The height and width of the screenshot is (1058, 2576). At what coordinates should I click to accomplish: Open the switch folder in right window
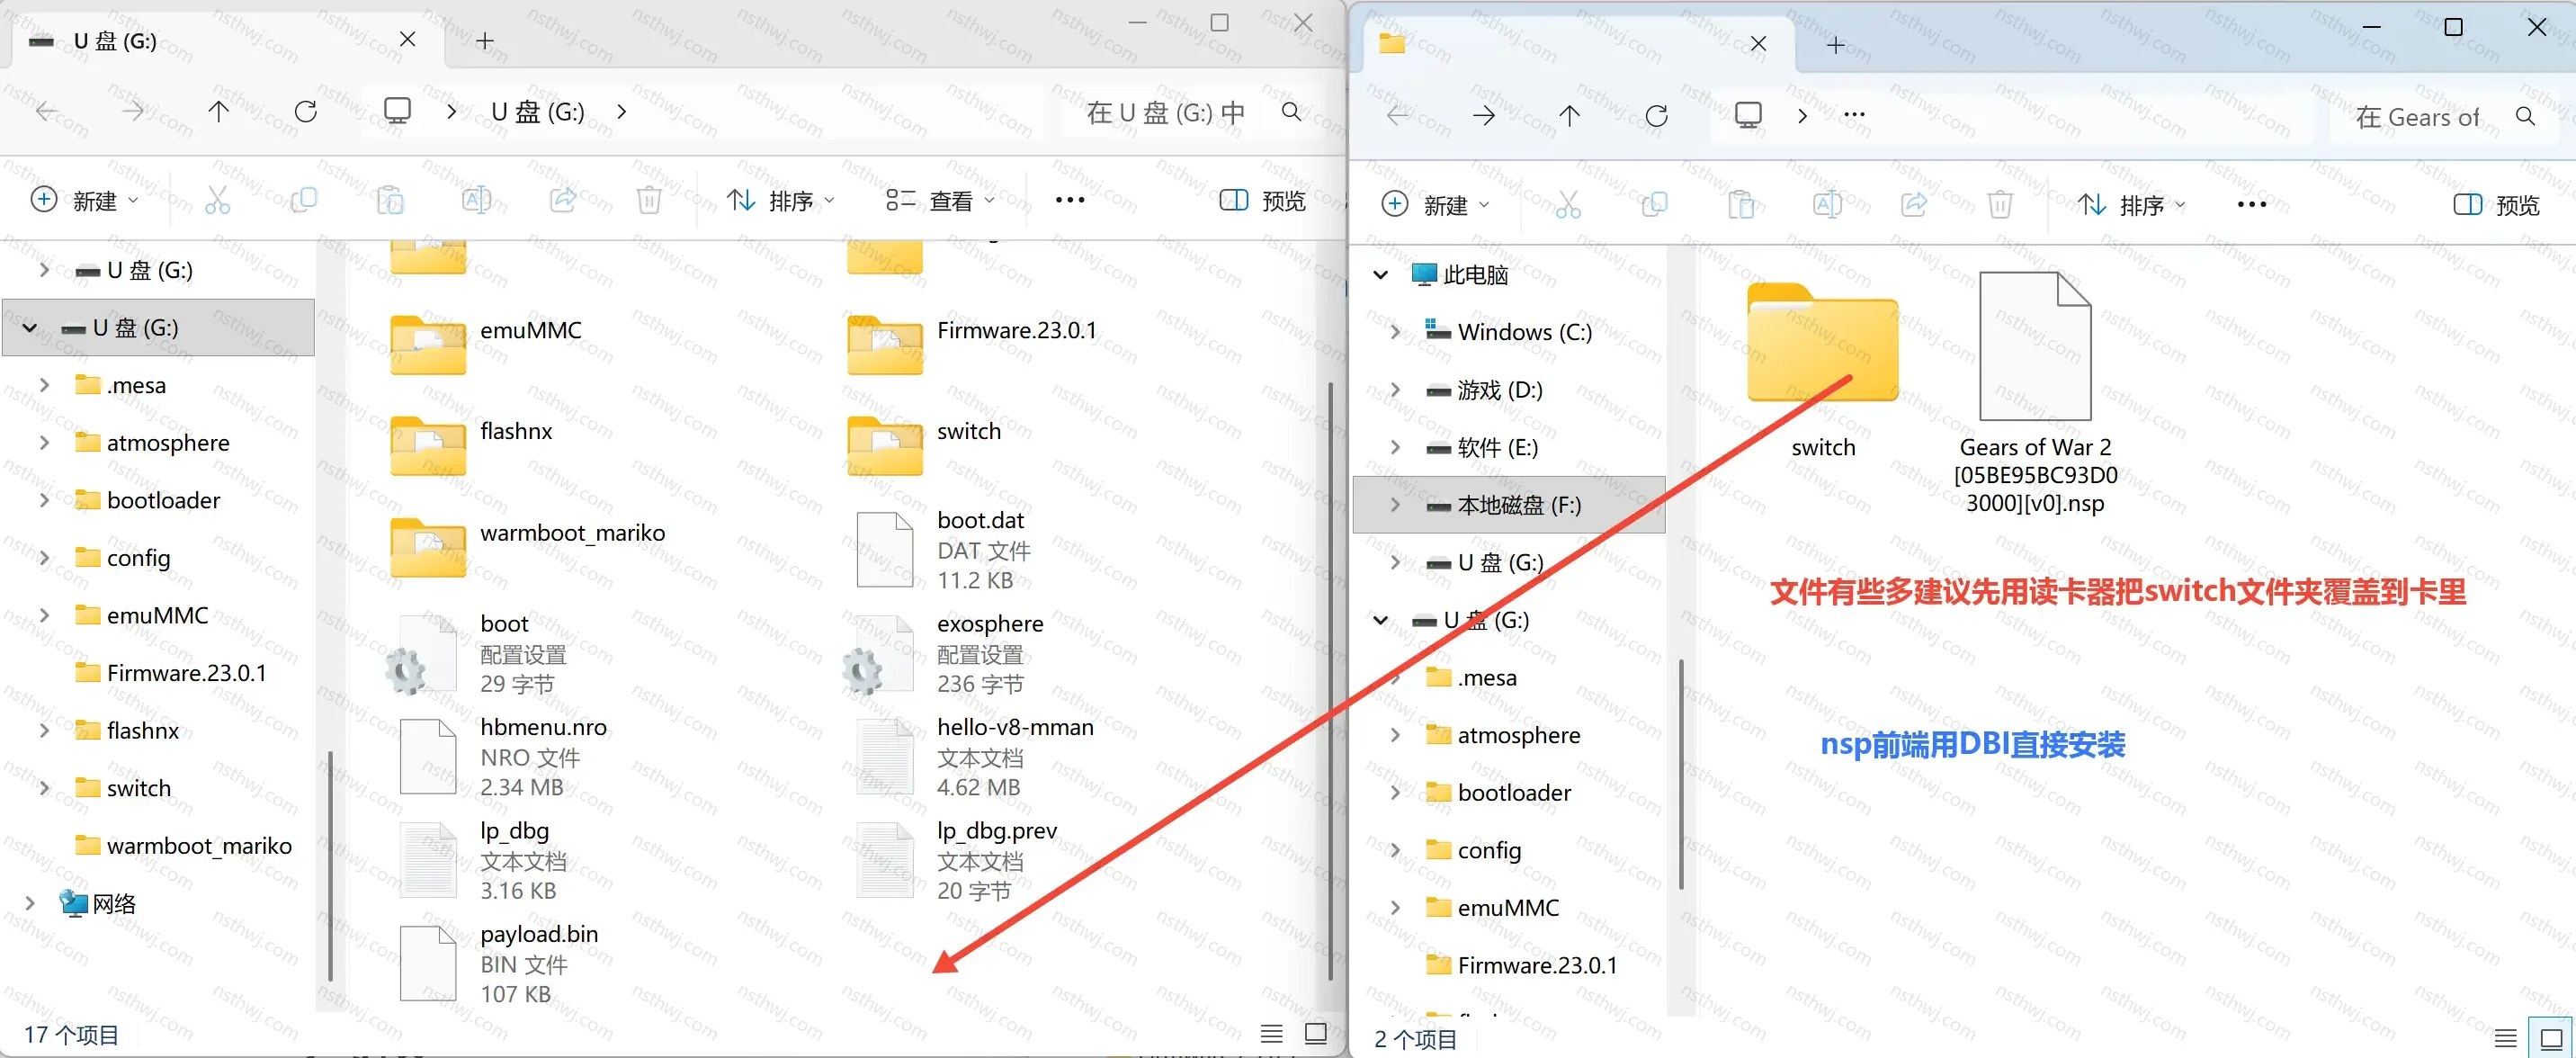click(x=1823, y=370)
